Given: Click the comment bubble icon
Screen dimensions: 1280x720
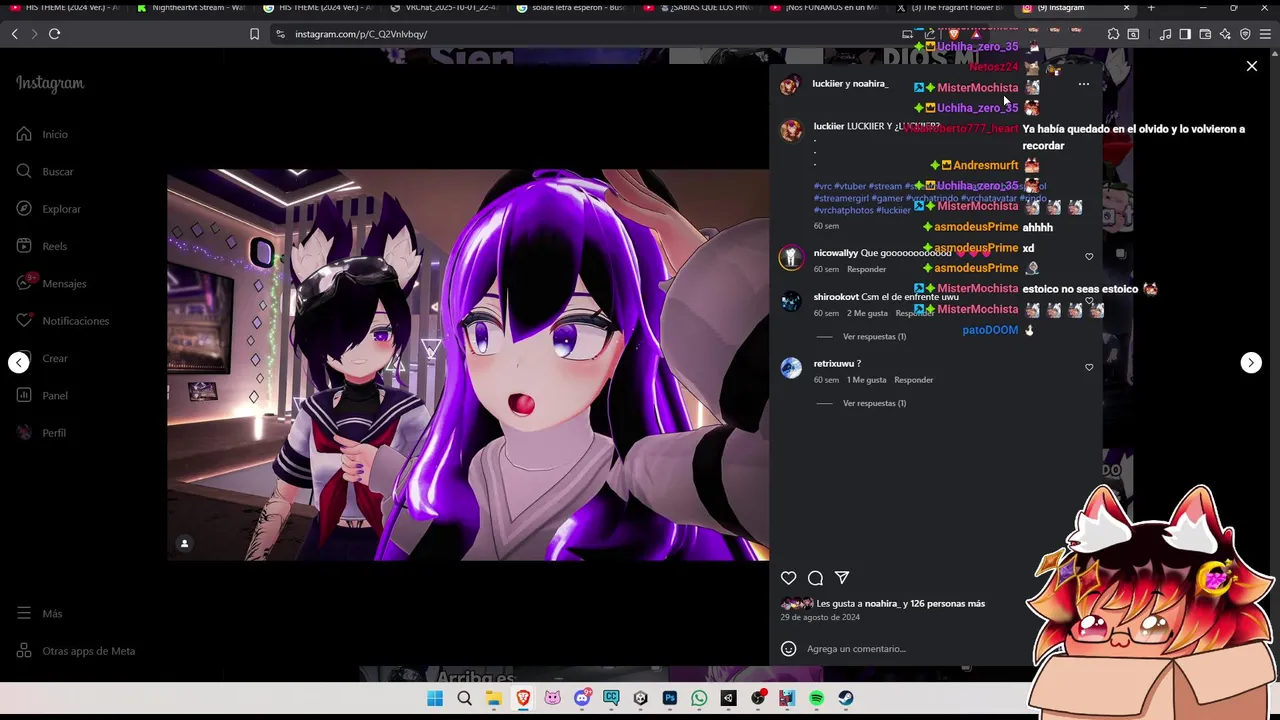Looking at the screenshot, I should coord(815,578).
